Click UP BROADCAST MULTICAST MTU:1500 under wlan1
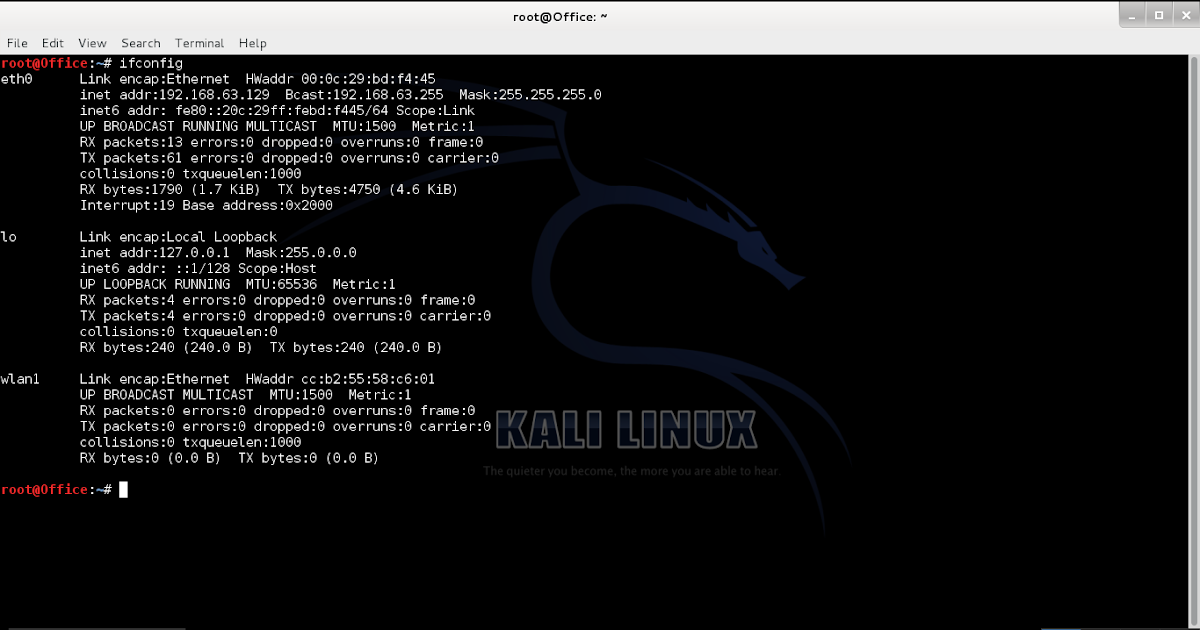Viewport: 1200px width, 630px height. click(246, 395)
